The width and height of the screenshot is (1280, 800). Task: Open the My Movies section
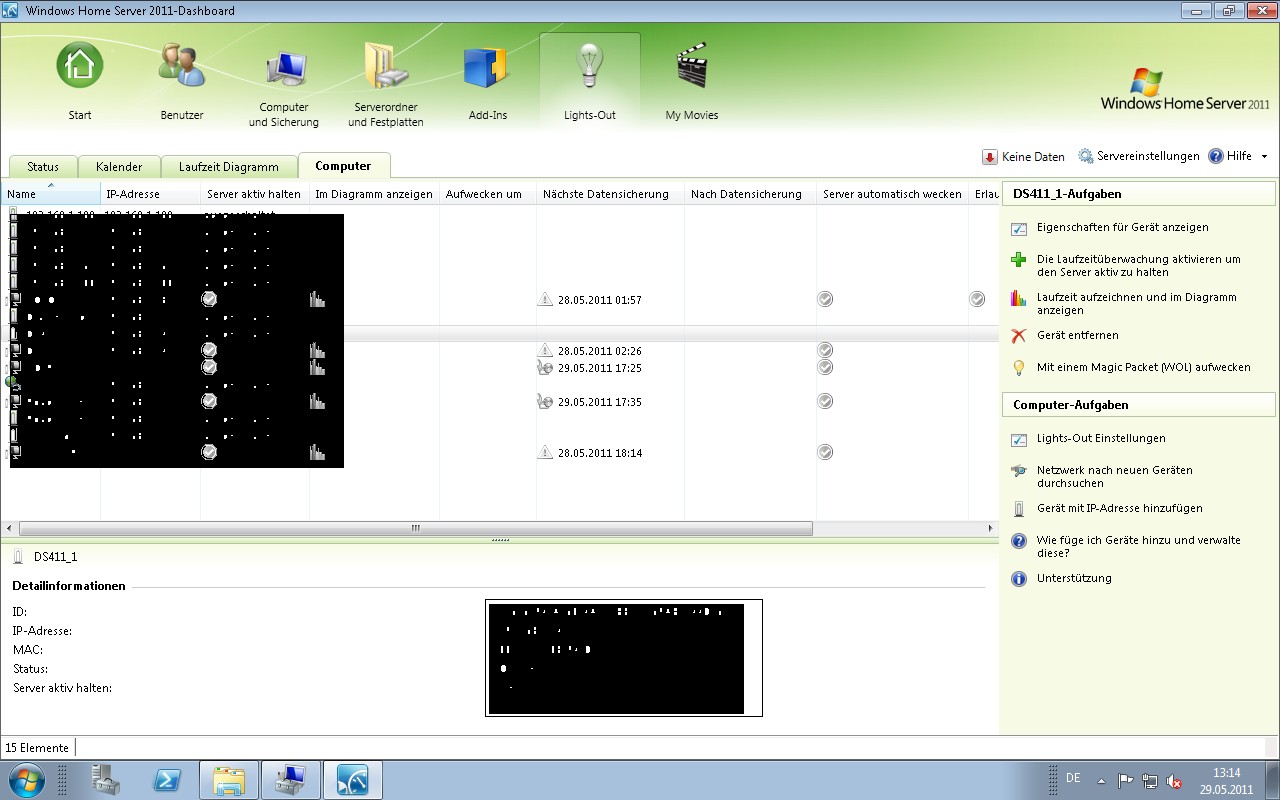click(x=692, y=82)
